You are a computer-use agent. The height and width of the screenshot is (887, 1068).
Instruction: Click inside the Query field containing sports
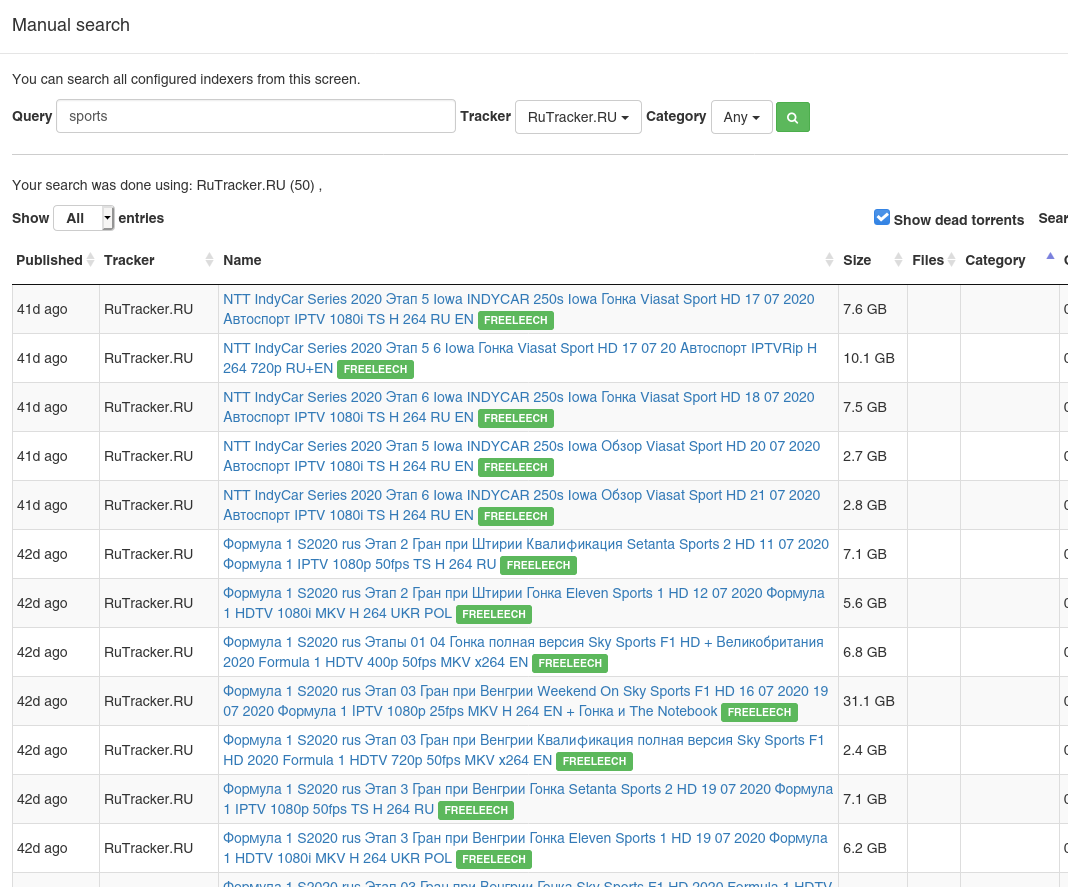(x=255, y=116)
